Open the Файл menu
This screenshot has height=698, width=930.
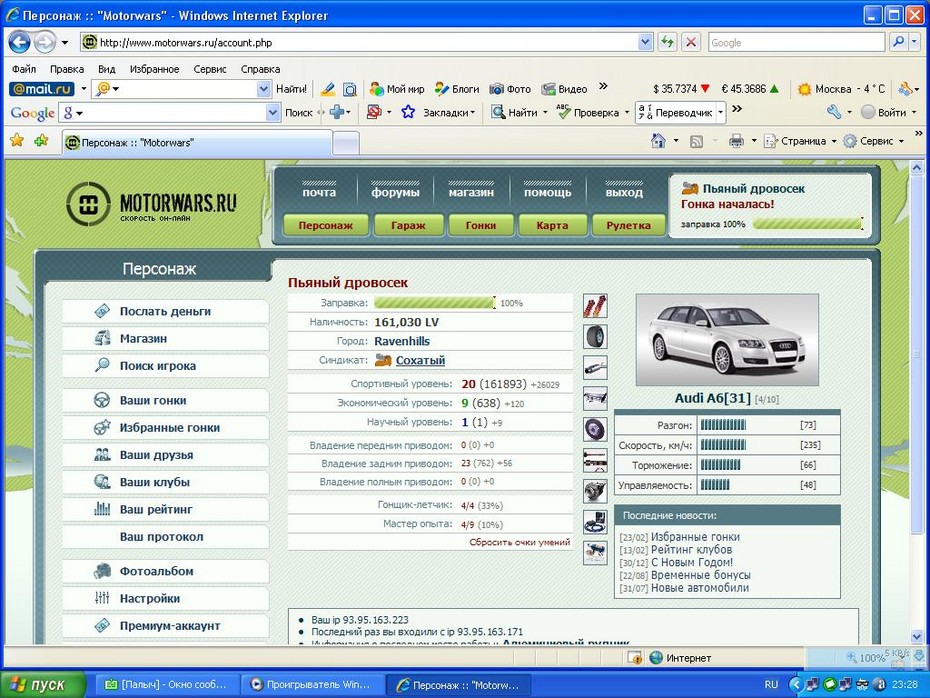click(x=24, y=69)
